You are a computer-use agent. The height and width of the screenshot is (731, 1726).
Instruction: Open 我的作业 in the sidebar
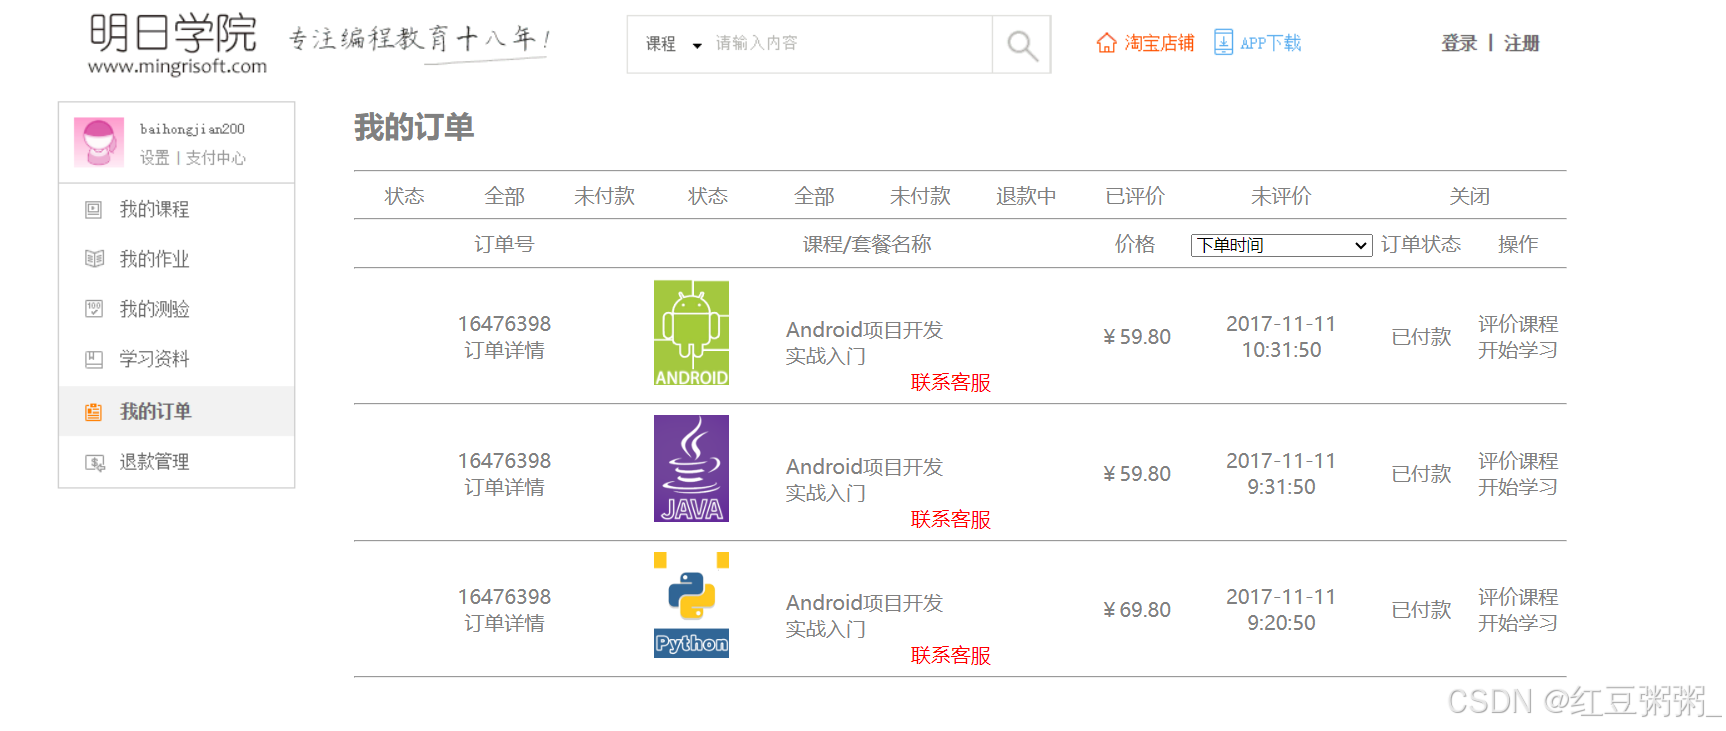coord(154,259)
